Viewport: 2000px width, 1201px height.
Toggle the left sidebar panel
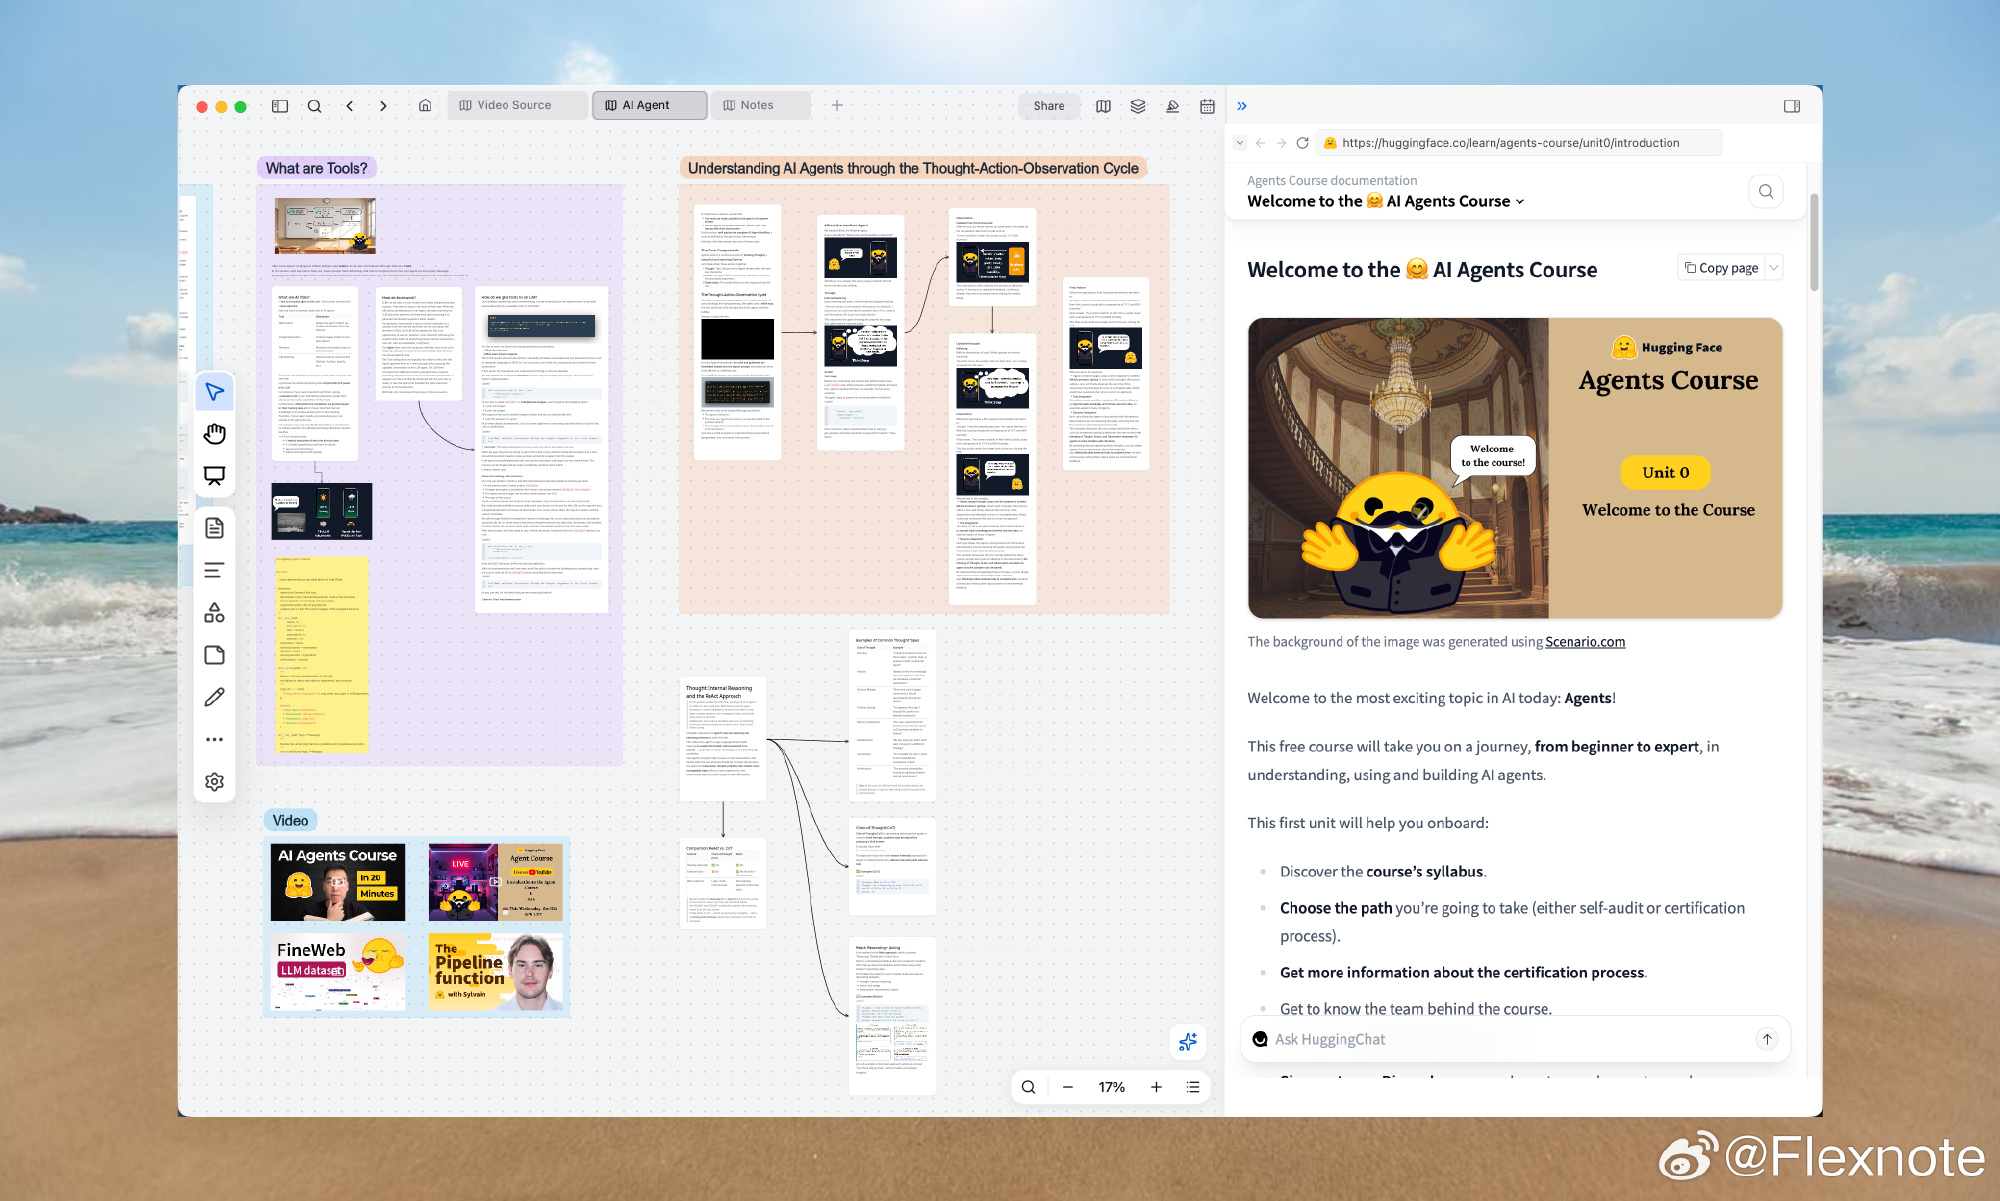coord(280,106)
